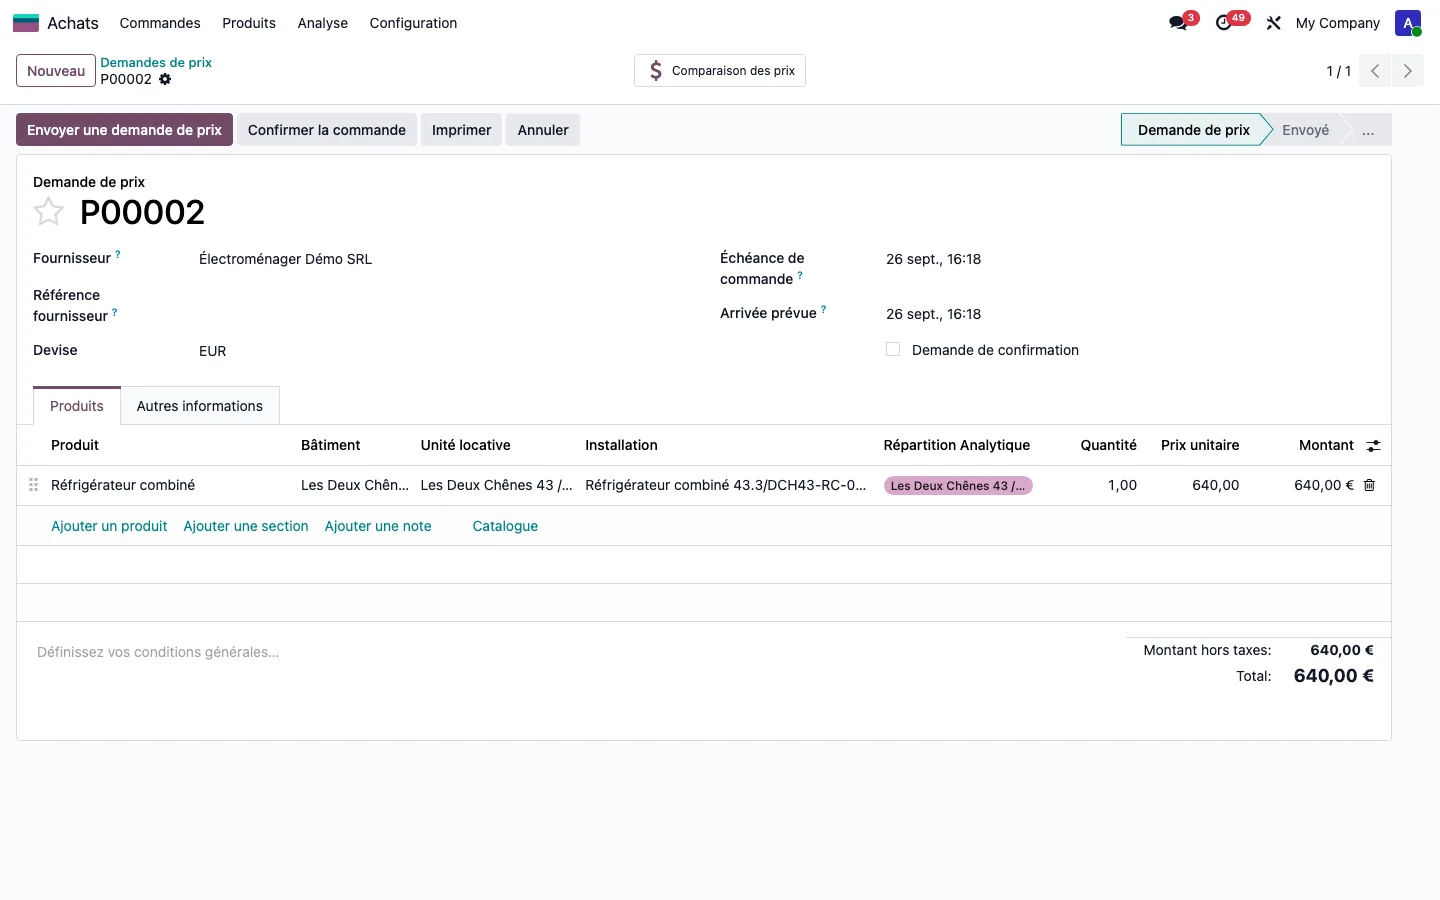Toggle Demande de confirmation checkbox
Viewport: 1440px width, 900px height.
[893, 349]
